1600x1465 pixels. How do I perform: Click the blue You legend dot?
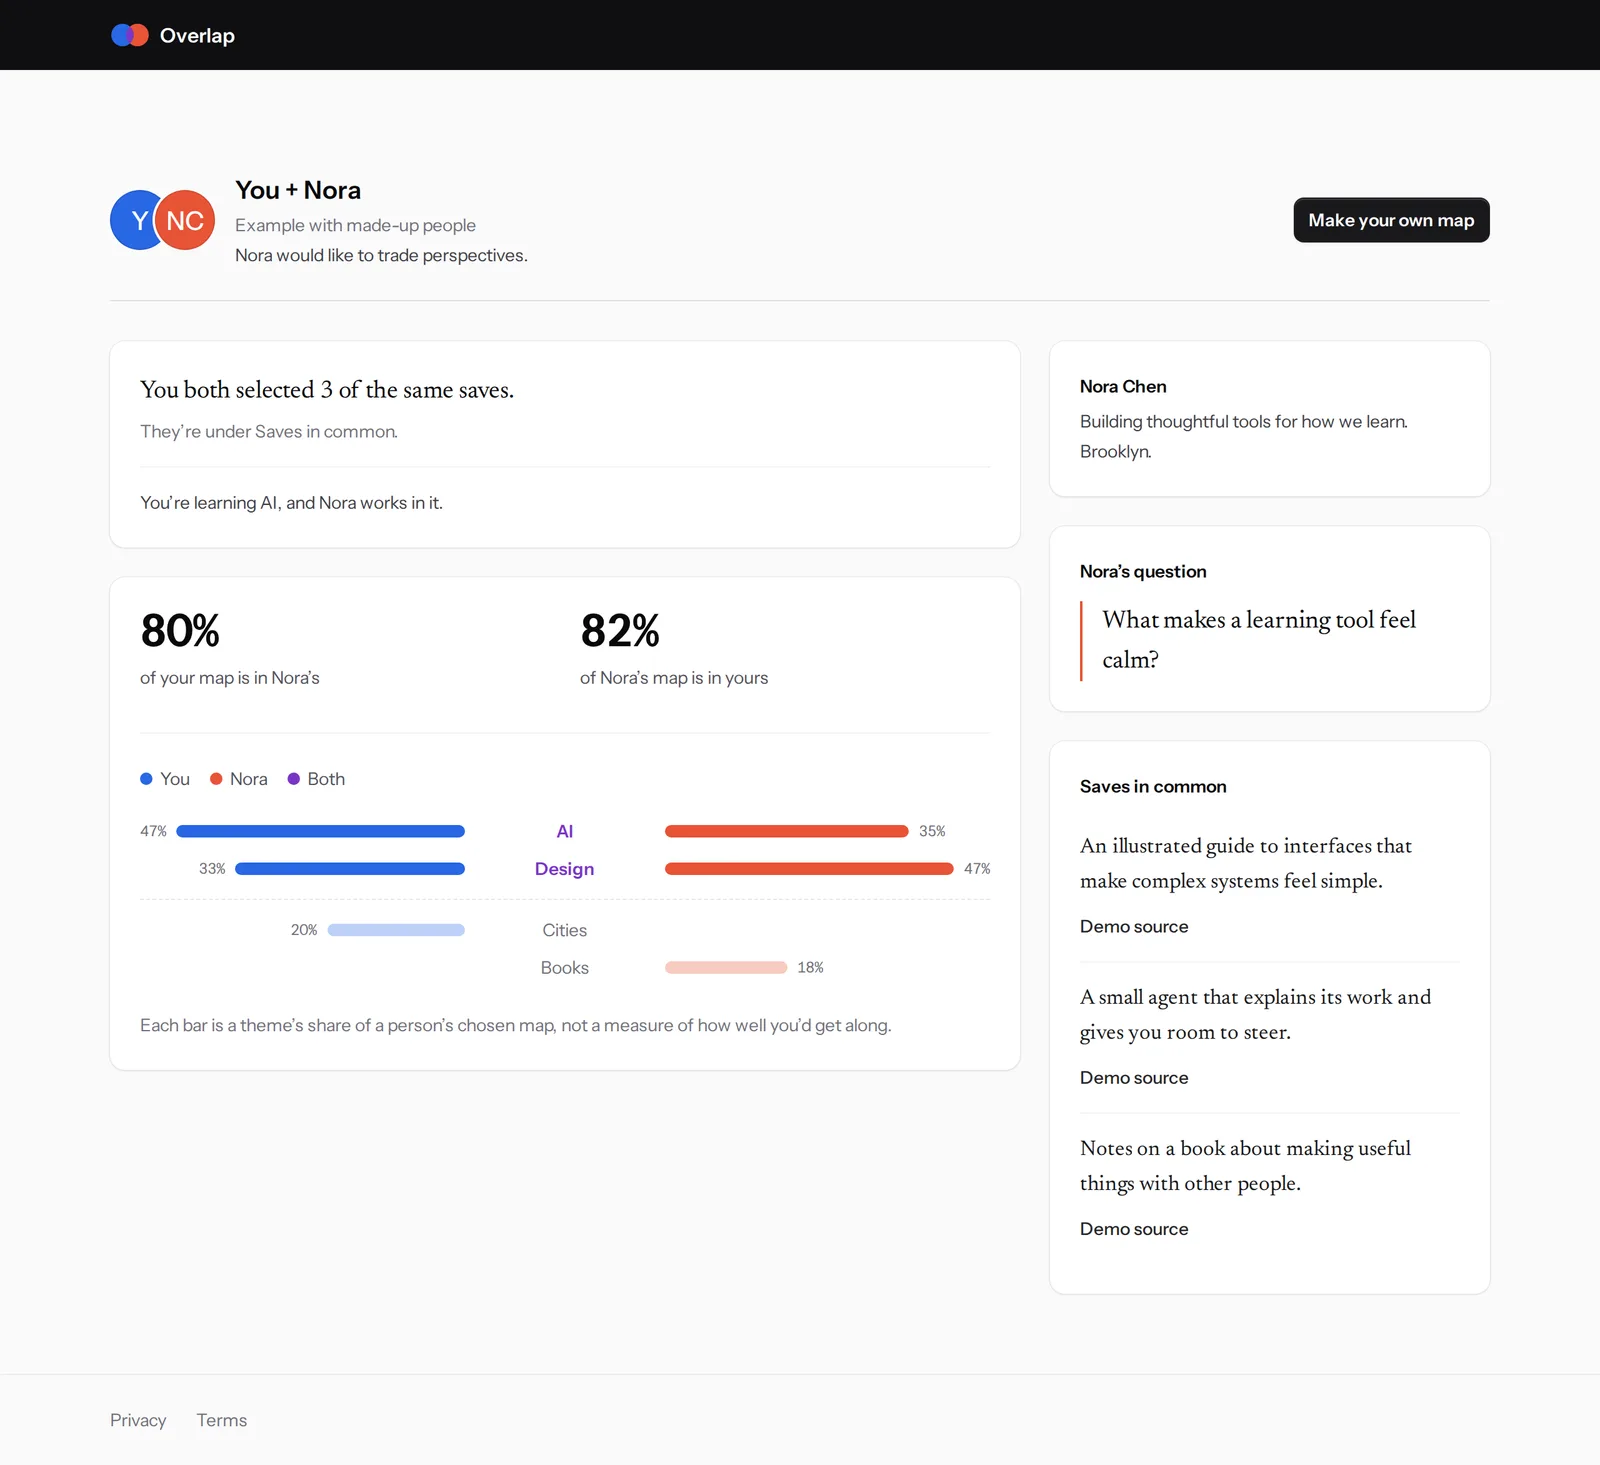point(146,779)
